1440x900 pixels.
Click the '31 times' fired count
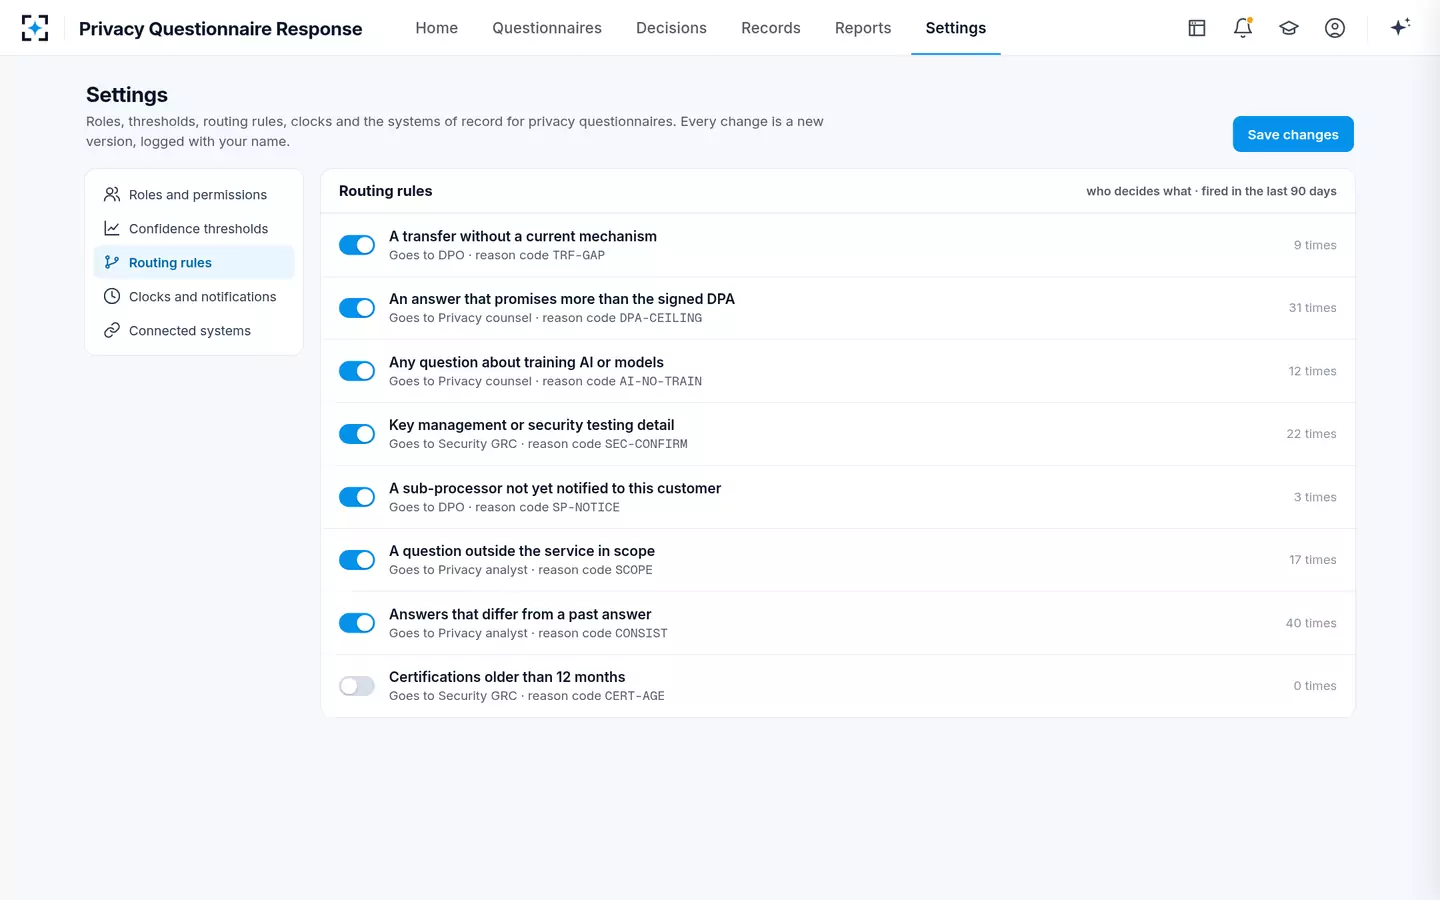1312,308
